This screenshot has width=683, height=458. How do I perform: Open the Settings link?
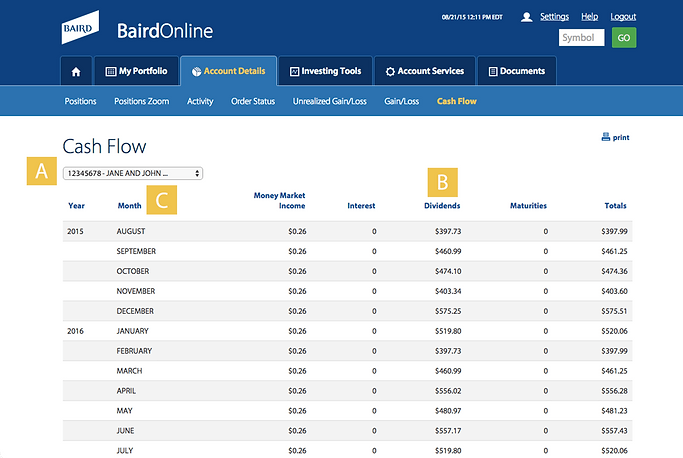coord(554,17)
